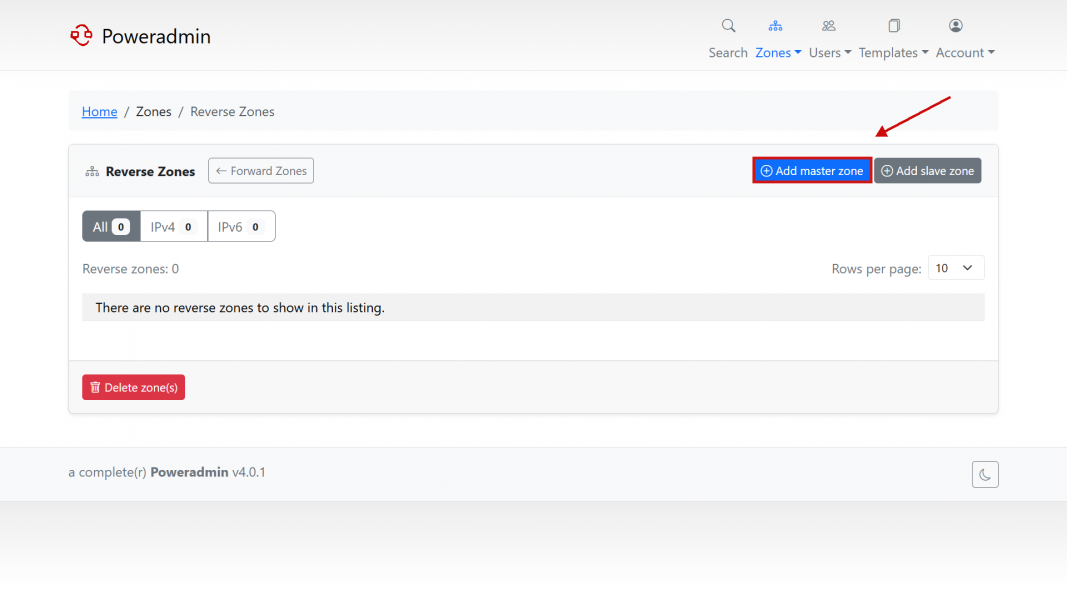The width and height of the screenshot is (1067, 600).
Task: Click the Reverse Zones heading icon
Action: [92, 172]
